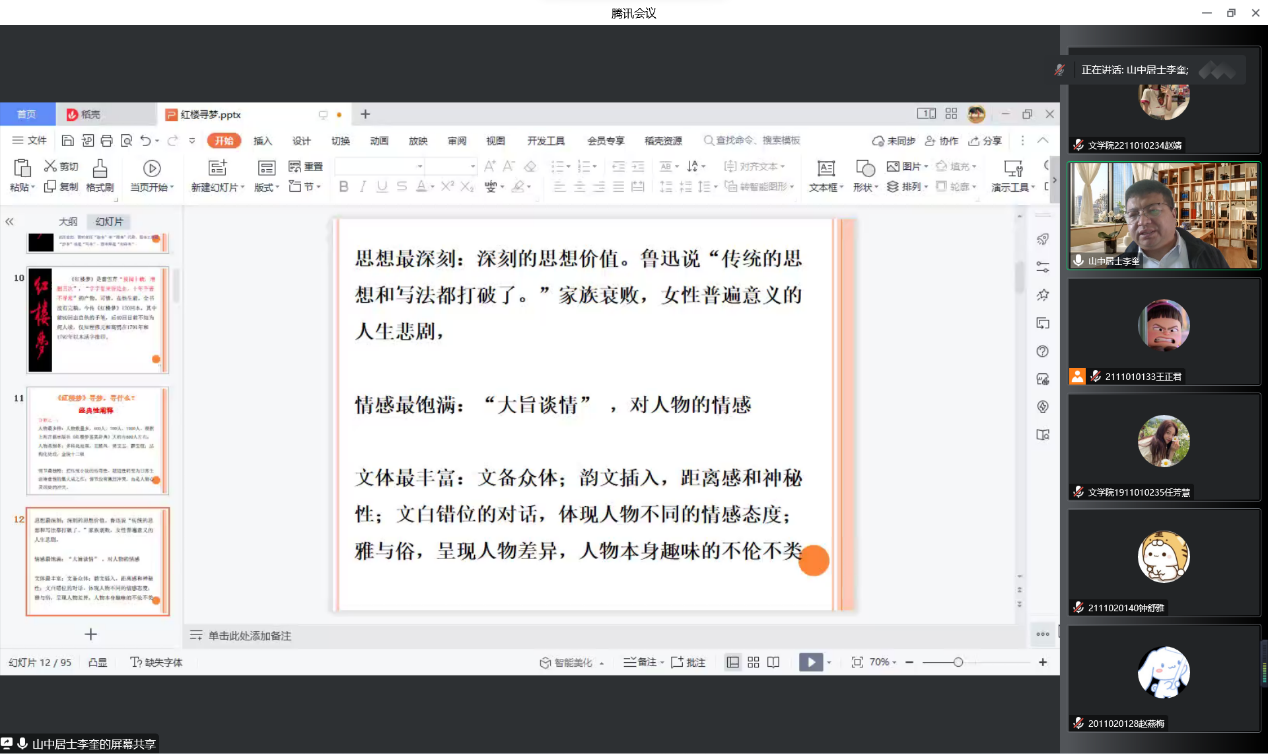Insert a text box with 文本框 icon
1268x754 pixels.
826,168
